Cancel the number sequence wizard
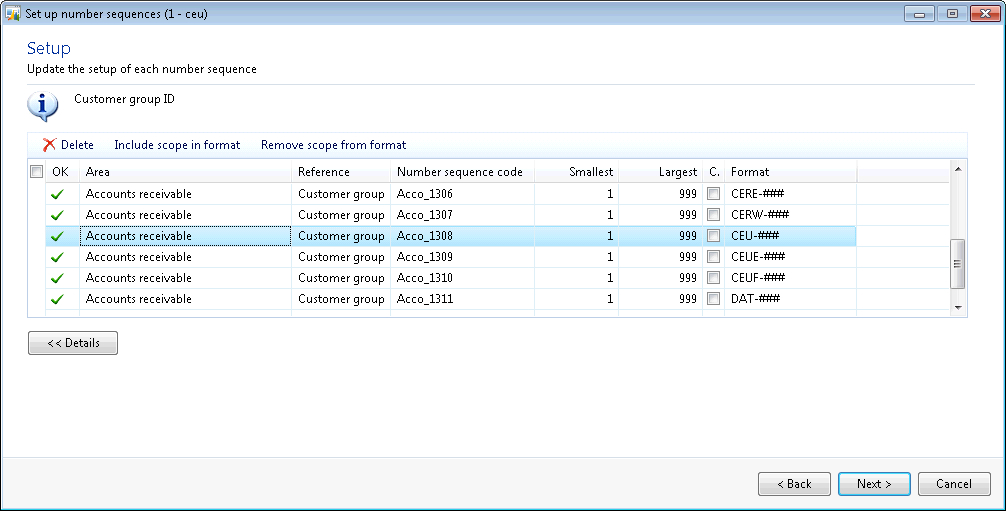The width and height of the screenshot is (1006, 511). coord(954,484)
